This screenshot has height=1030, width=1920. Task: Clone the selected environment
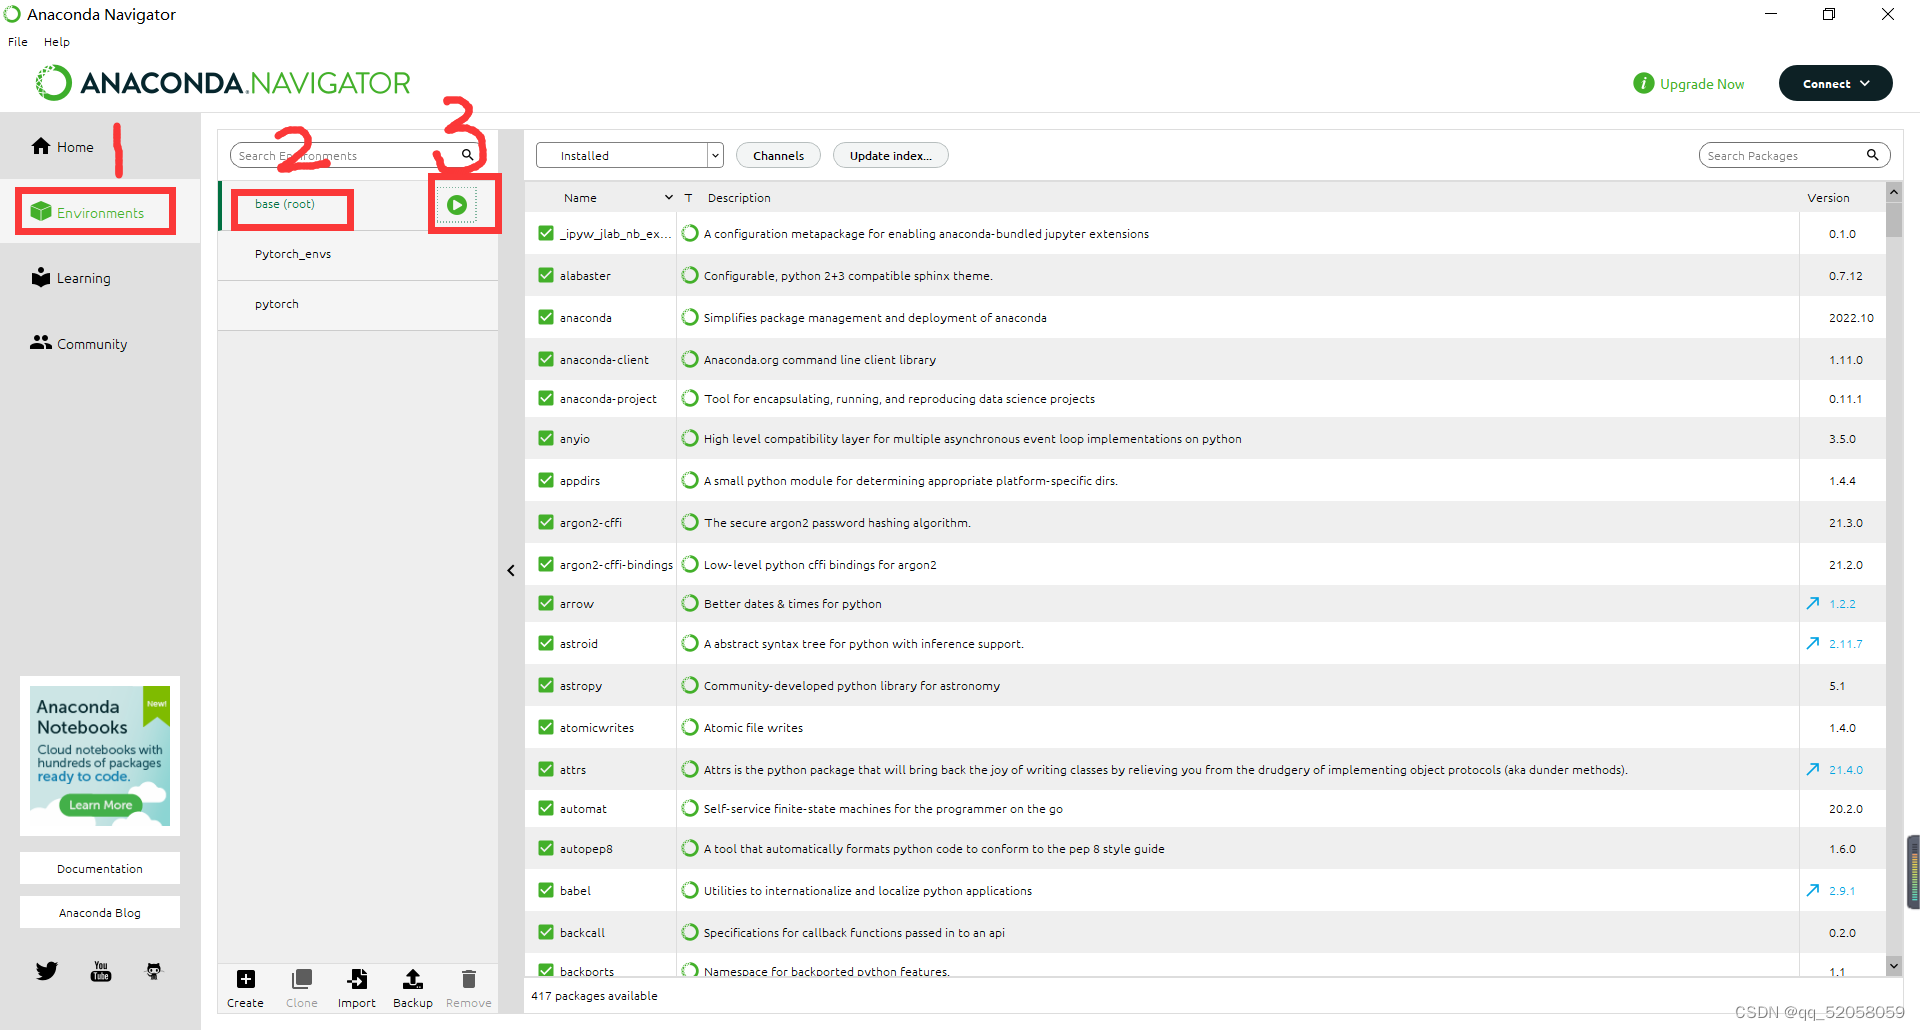click(301, 988)
